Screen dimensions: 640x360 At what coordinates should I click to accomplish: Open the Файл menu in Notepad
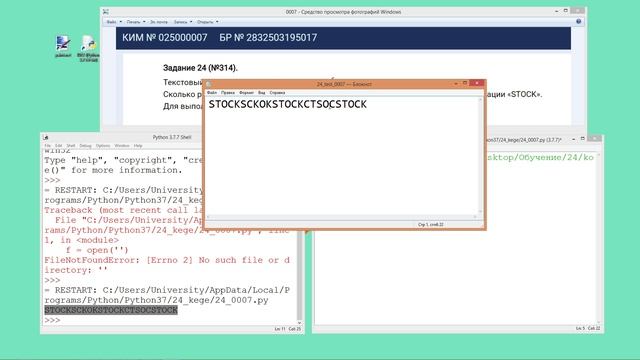click(212, 93)
